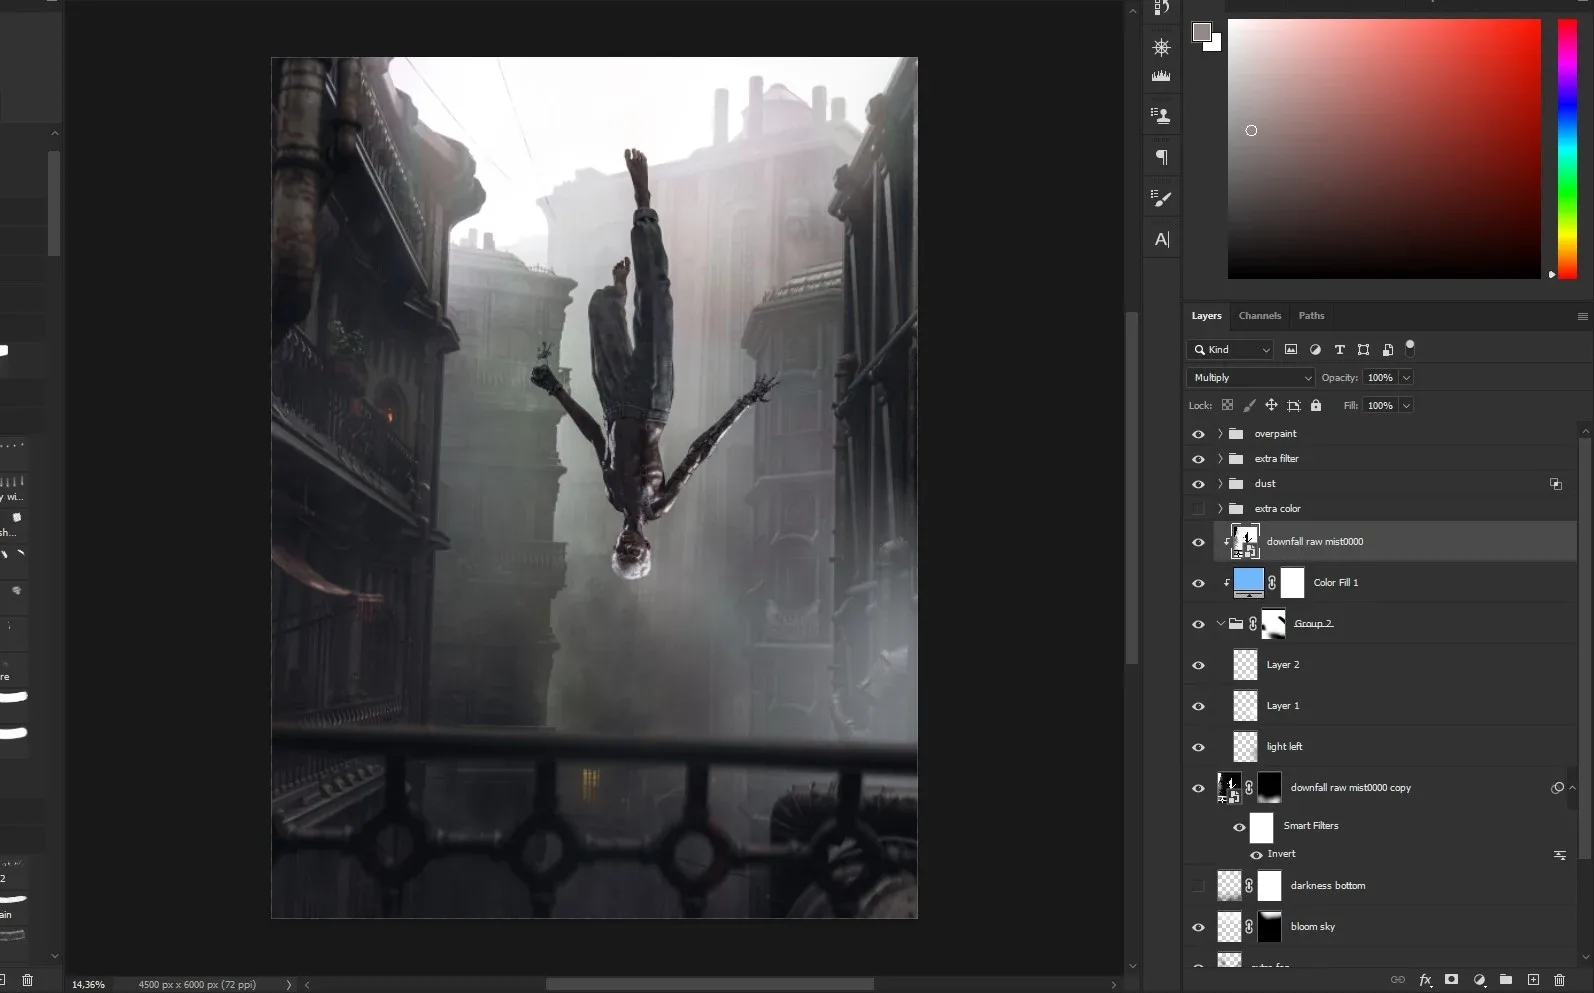
Task: Open the Paragraph panel icon
Action: tap(1161, 157)
